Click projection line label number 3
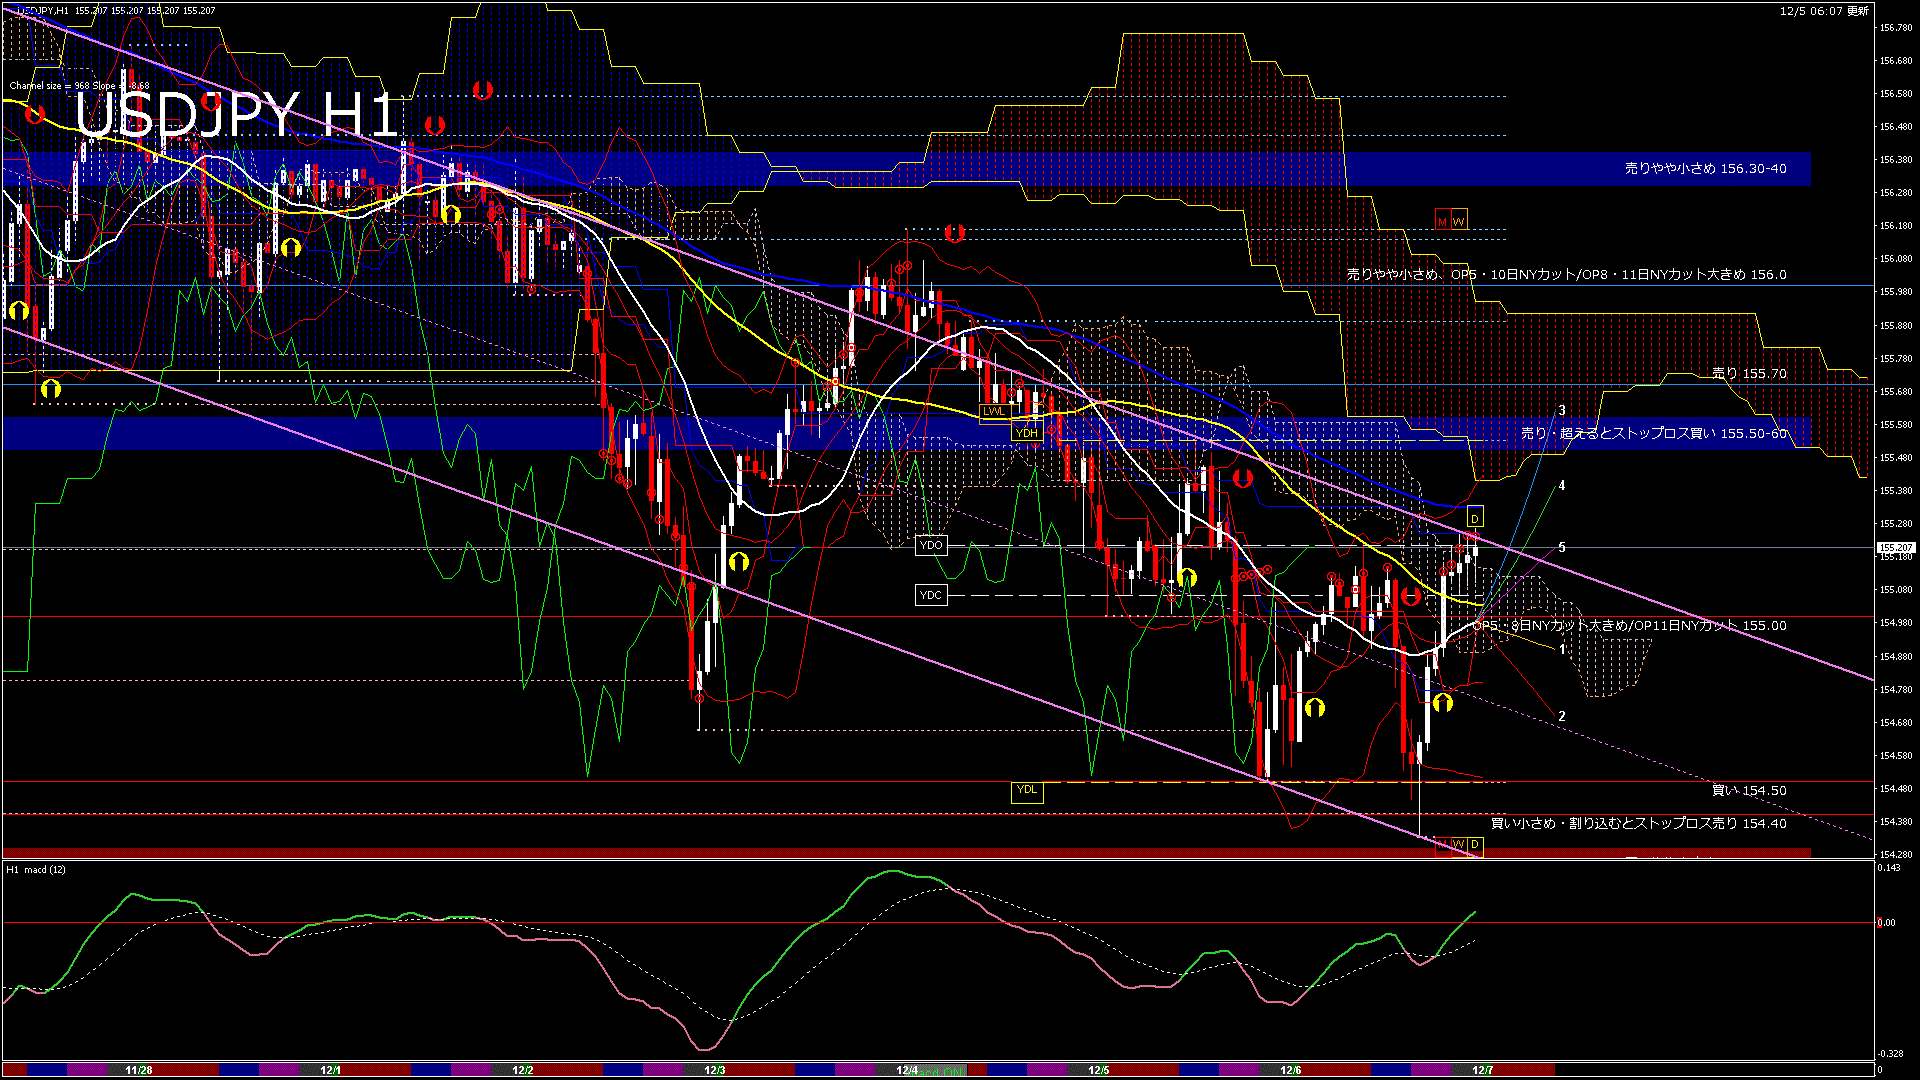The width and height of the screenshot is (1920, 1080). point(1562,411)
